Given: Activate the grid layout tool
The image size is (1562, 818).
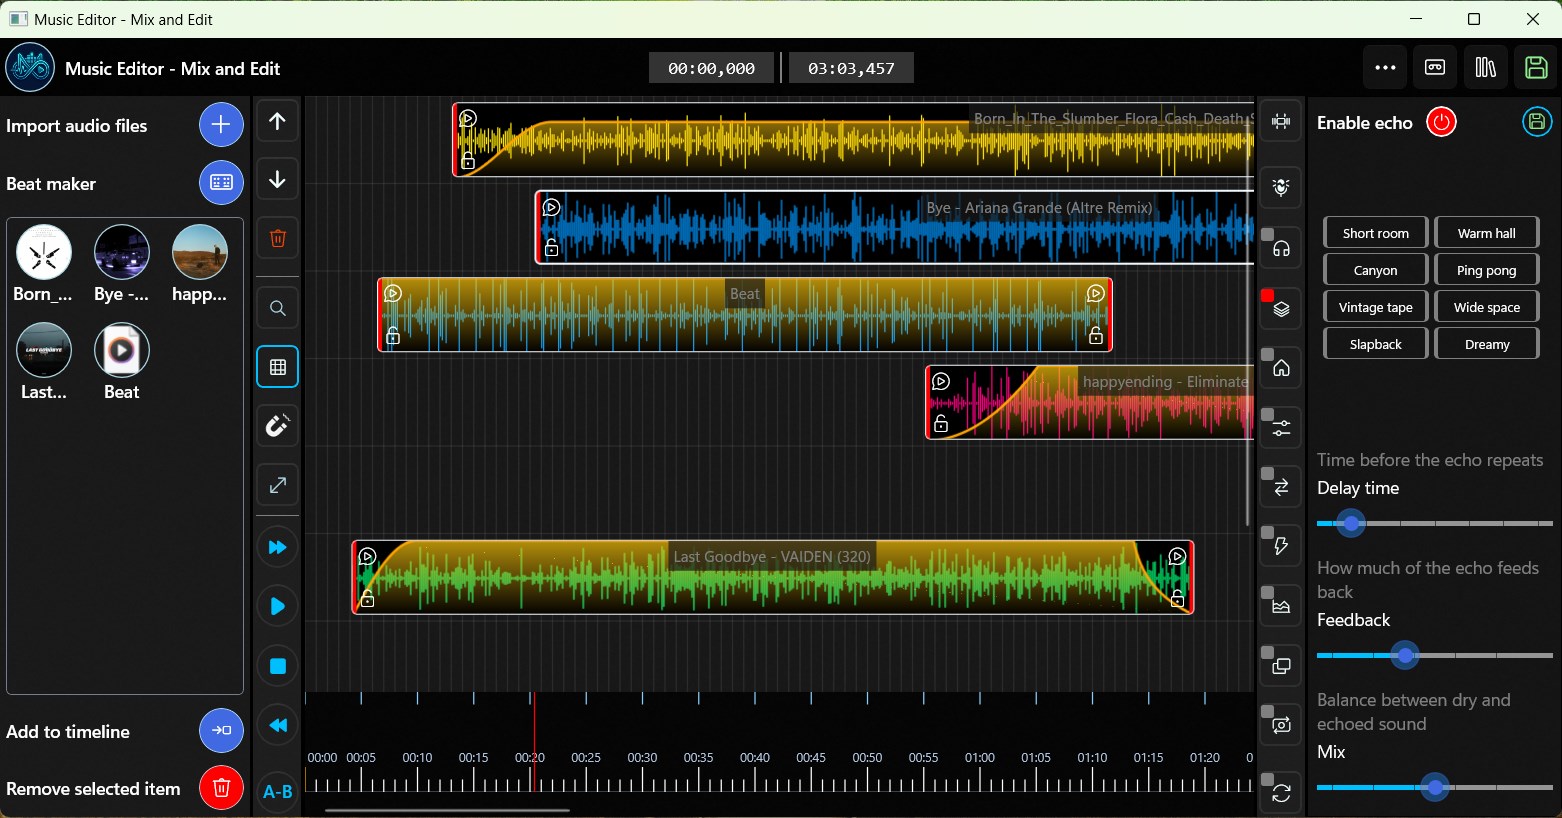Looking at the screenshot, I should (x=277, y=366).
